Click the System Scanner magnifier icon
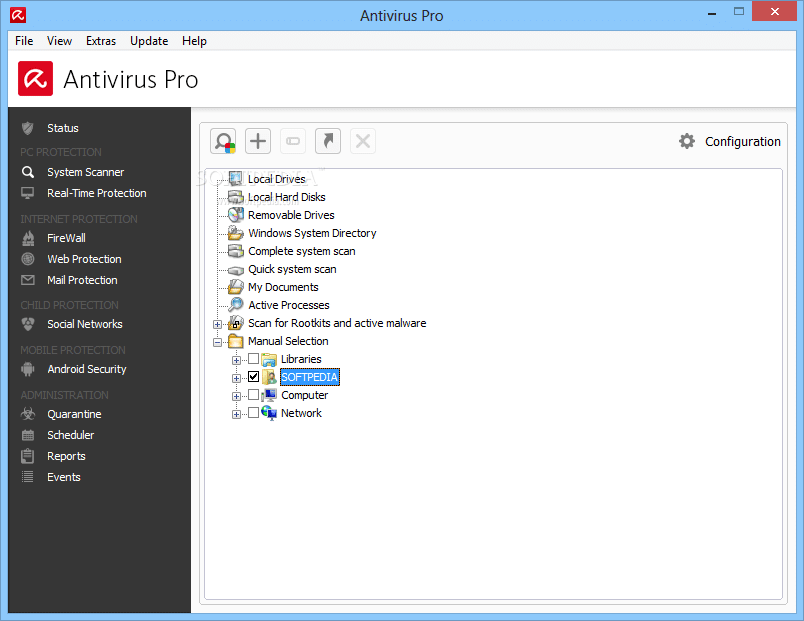This screenshot has height=621, width=804. [x=28, y=172]
